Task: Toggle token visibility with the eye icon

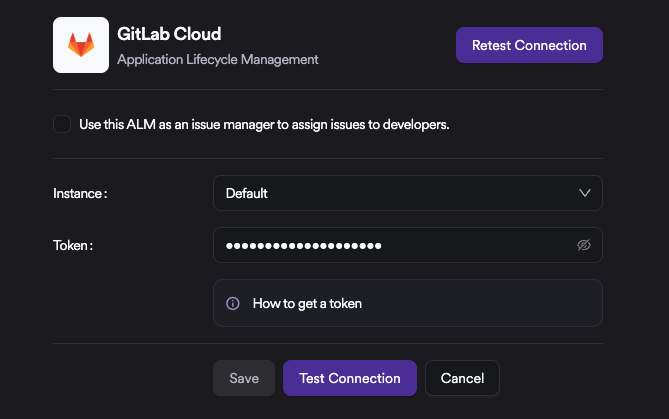Action: tap(585, 245)
